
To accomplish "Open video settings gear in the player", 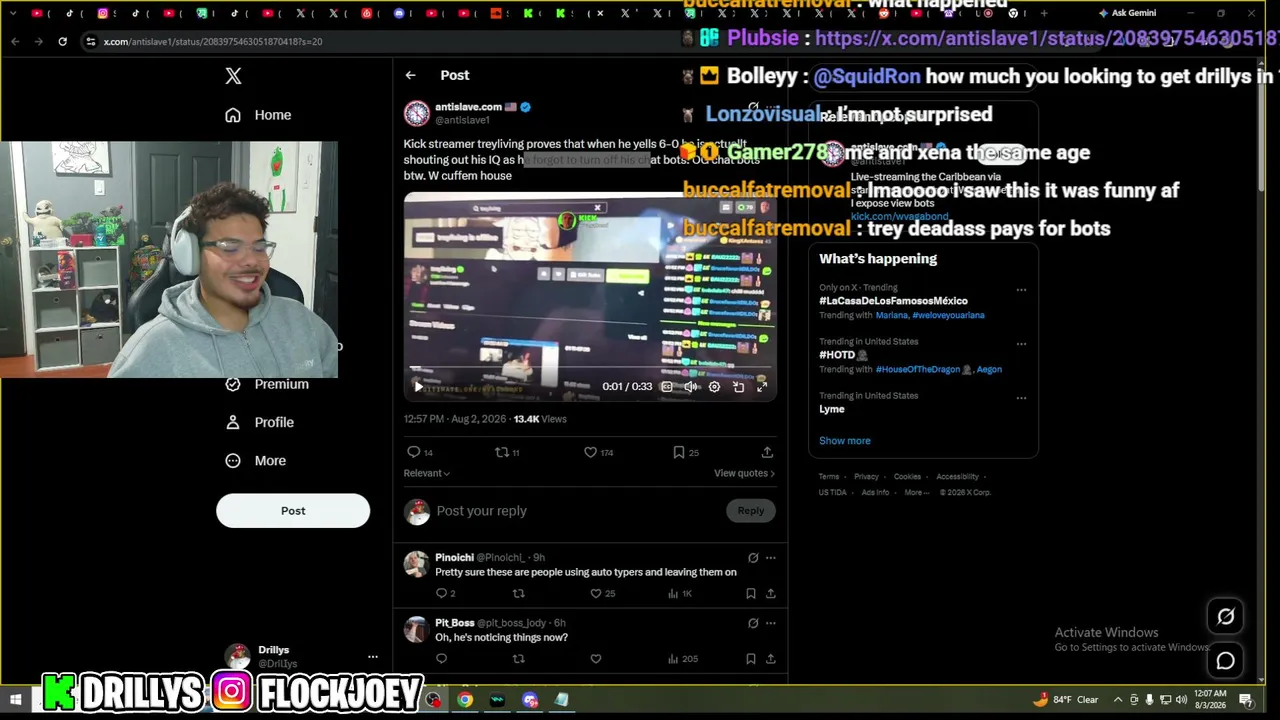I will click(714, 387).
